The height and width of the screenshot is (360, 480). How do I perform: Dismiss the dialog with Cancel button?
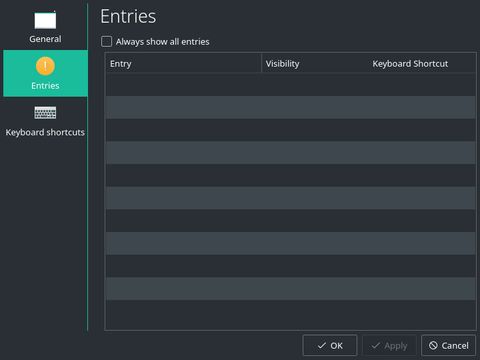tap(448, 345)
